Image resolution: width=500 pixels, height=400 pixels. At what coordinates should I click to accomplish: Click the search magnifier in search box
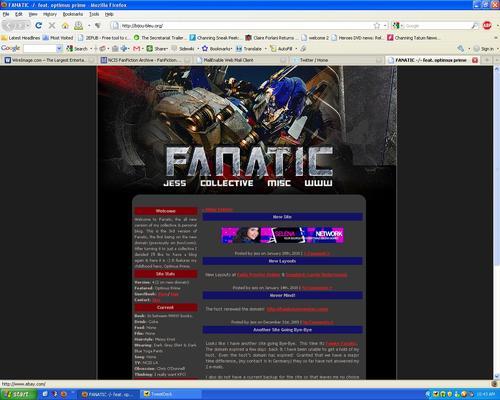coord(475,26)
